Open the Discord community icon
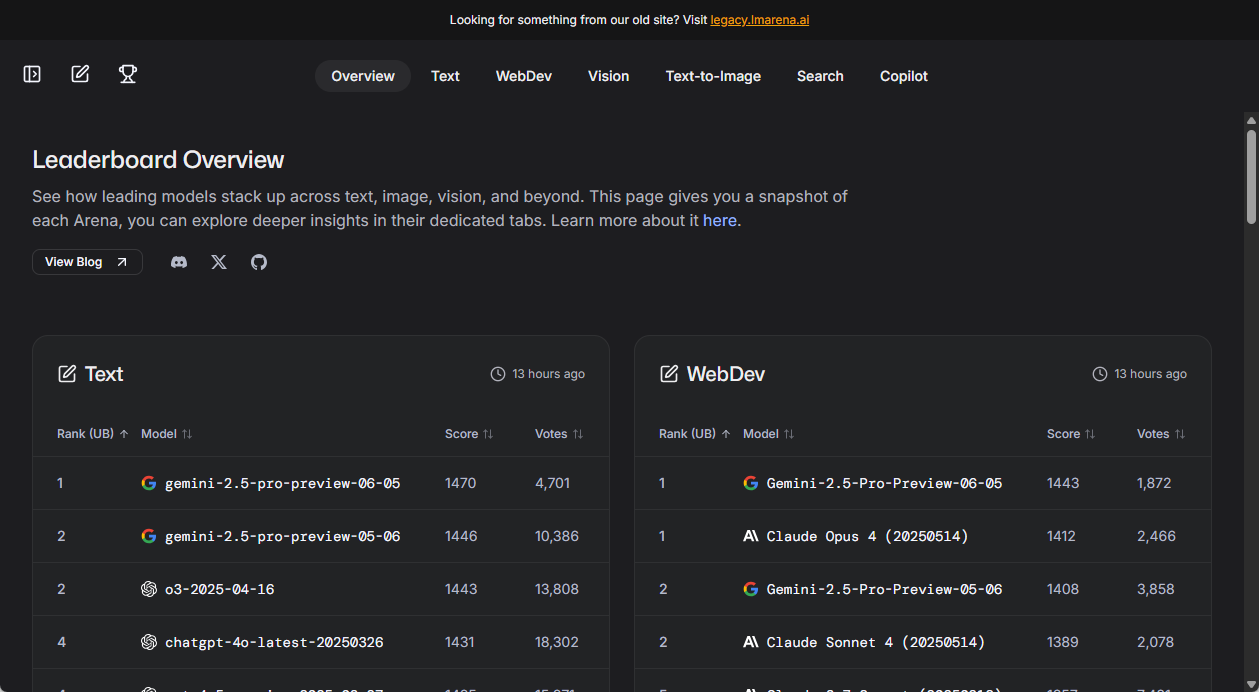This screenshot has width=1259, height=692. pyautogui.click(x=179, y=262)
